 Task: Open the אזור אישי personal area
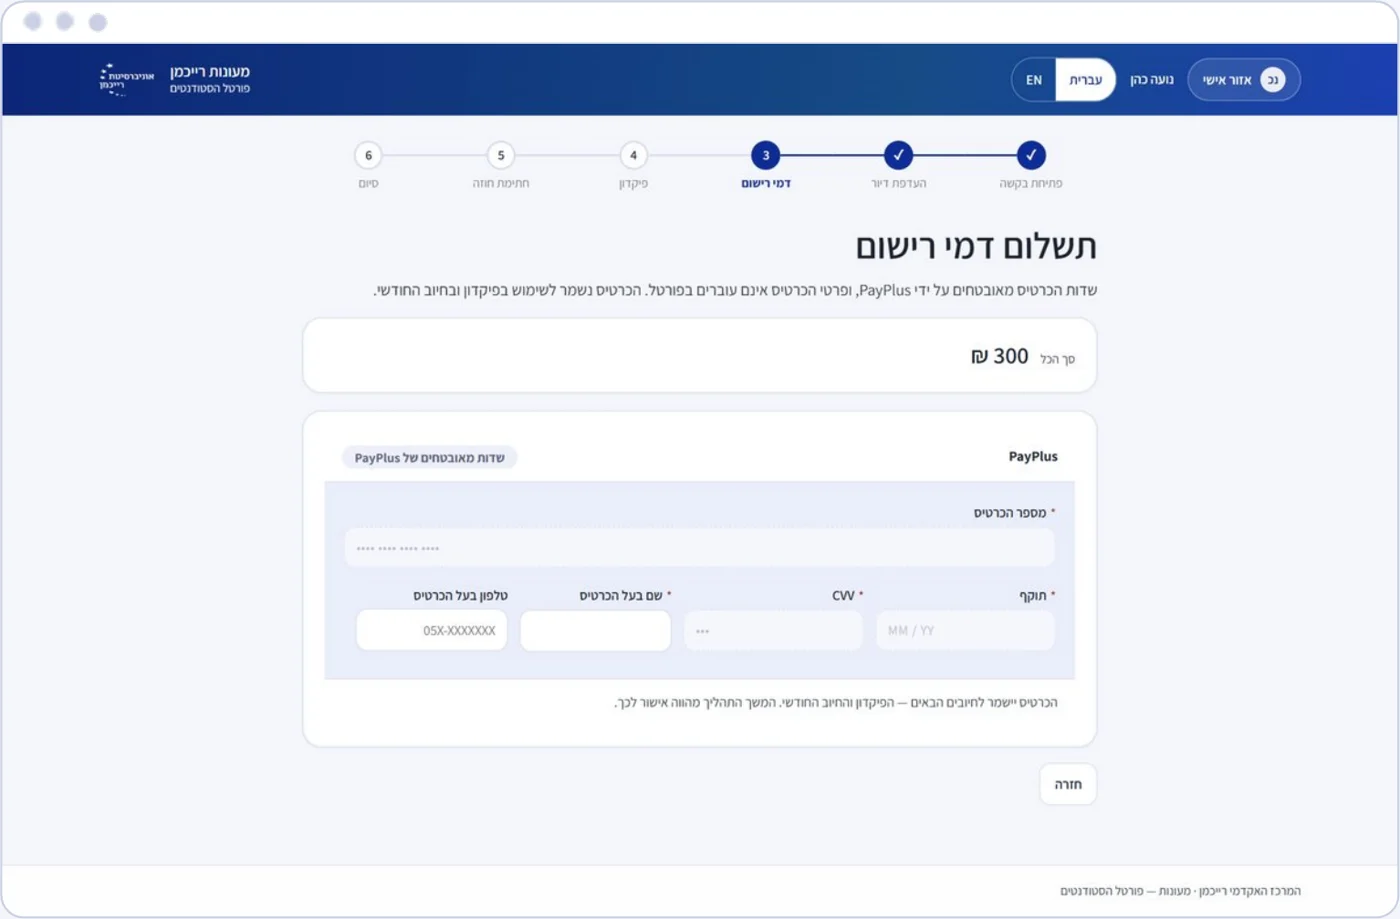click(1244, 80)
